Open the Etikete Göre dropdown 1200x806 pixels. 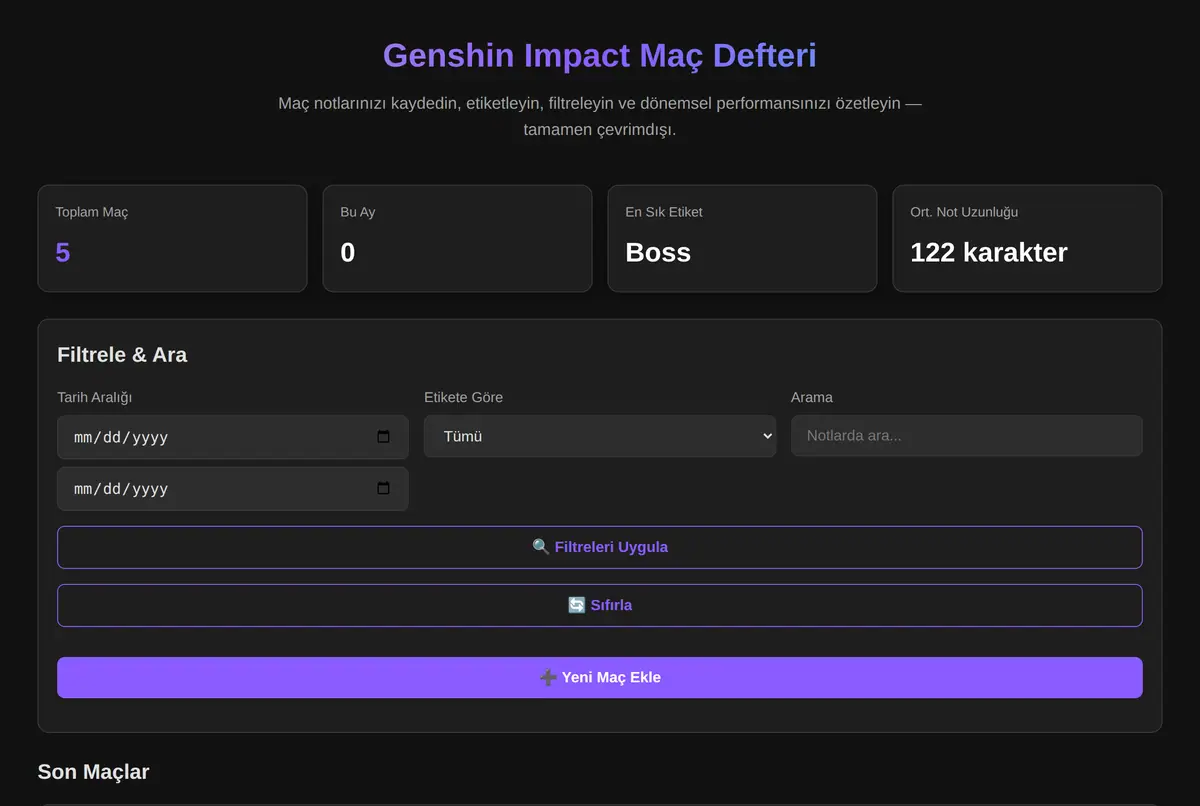coord(600,436)
